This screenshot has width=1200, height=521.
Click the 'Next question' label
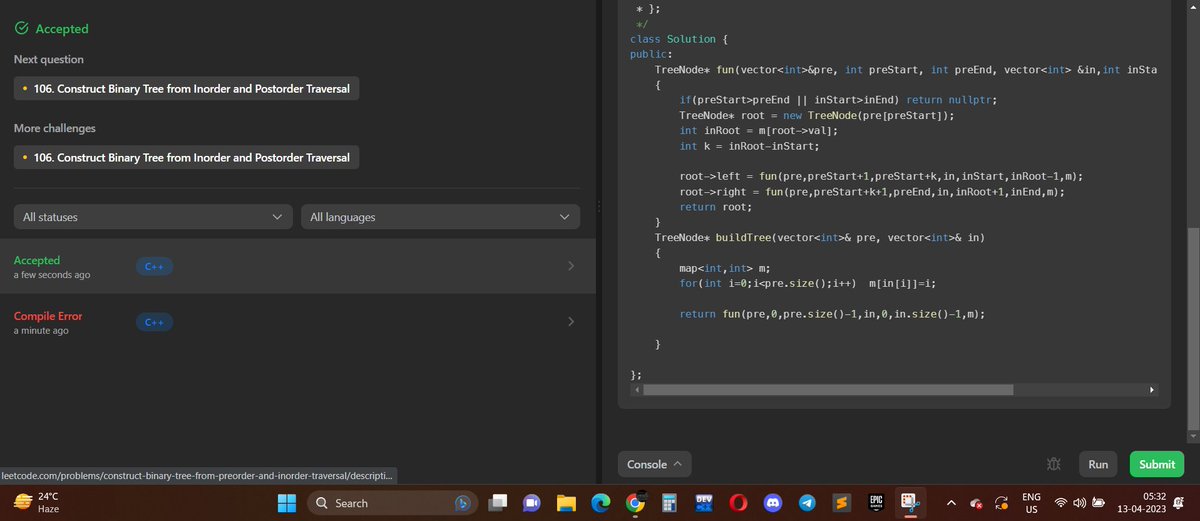point(49,60)
